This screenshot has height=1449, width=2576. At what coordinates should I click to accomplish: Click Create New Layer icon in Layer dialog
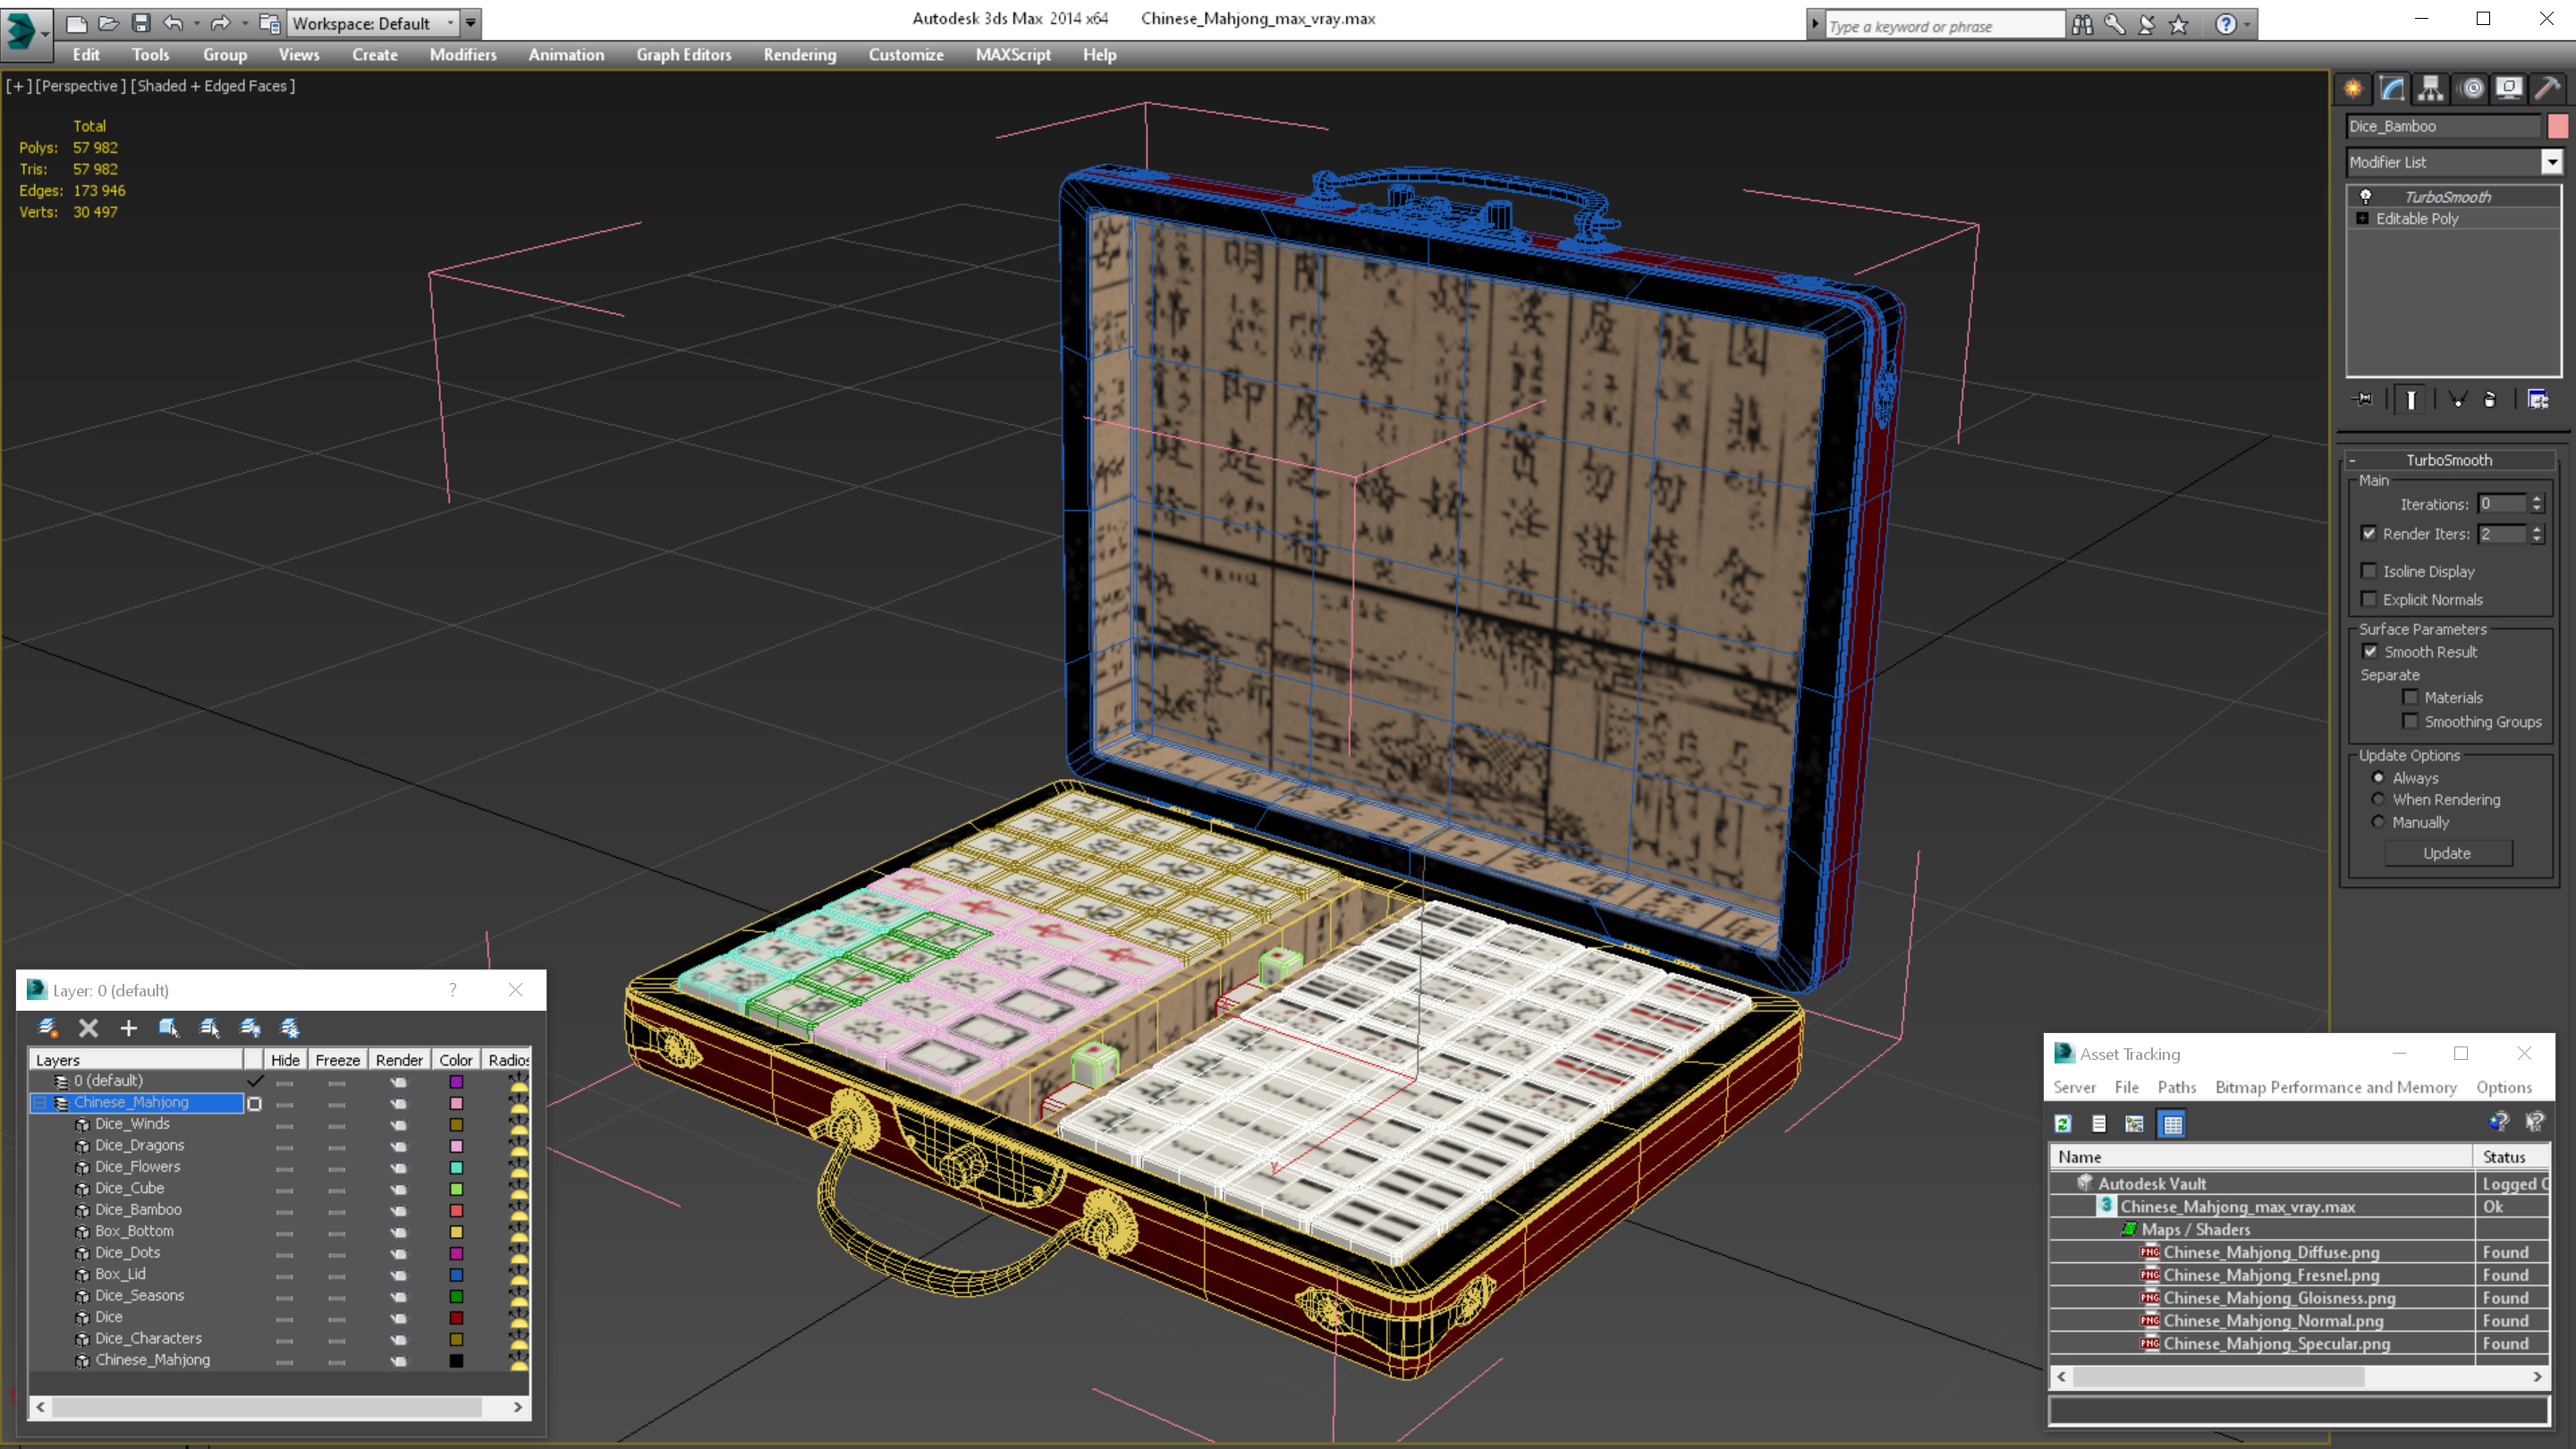47,1028
